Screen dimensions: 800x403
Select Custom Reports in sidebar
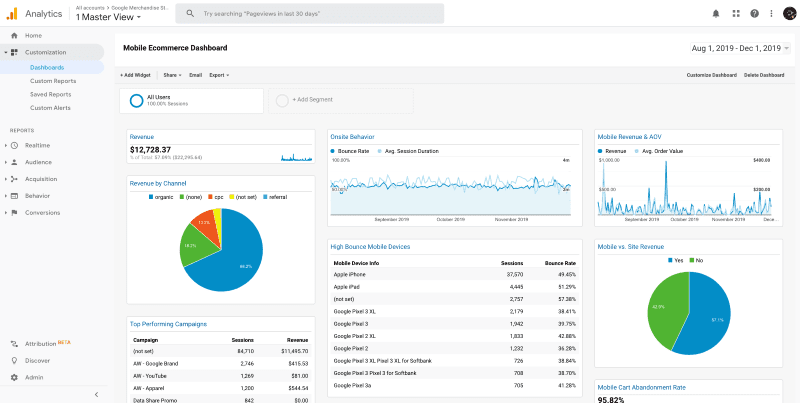52,81
